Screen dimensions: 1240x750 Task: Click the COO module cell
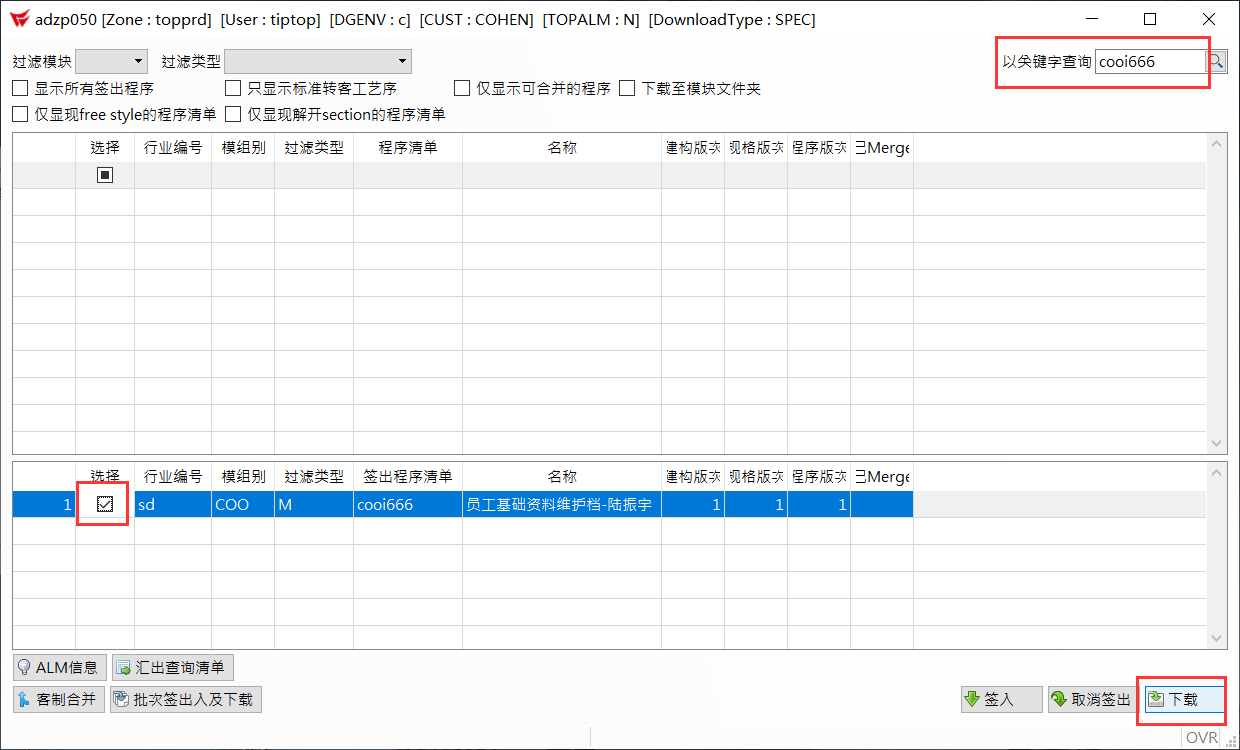[243, 504]
